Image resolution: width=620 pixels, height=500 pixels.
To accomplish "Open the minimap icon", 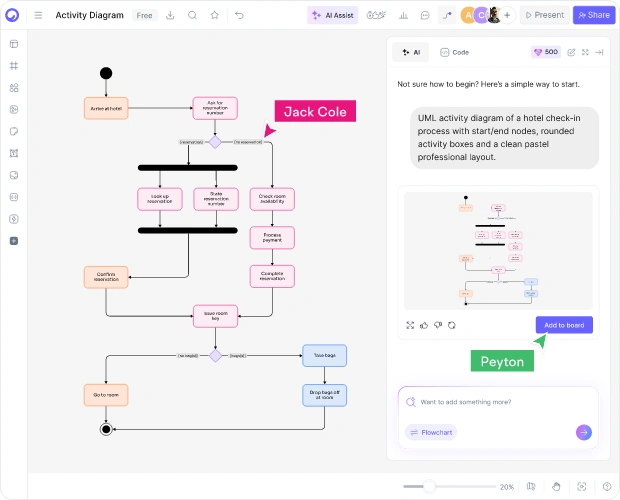I will coord(531,487).
